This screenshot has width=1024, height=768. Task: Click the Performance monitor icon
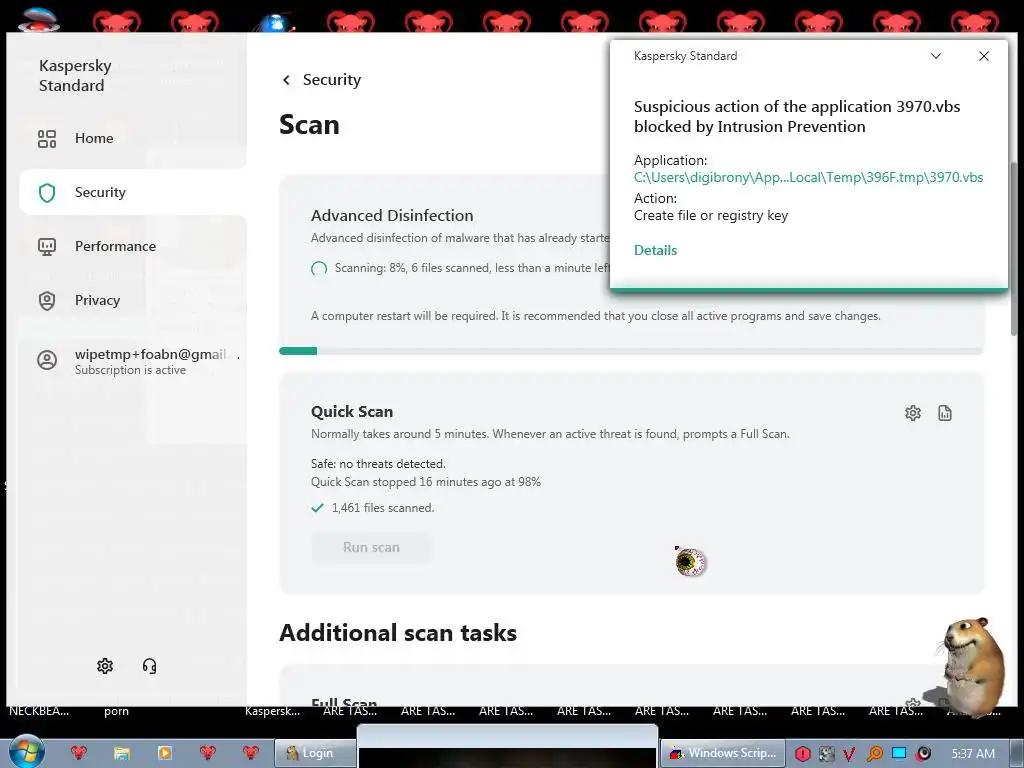coord(47,246)
